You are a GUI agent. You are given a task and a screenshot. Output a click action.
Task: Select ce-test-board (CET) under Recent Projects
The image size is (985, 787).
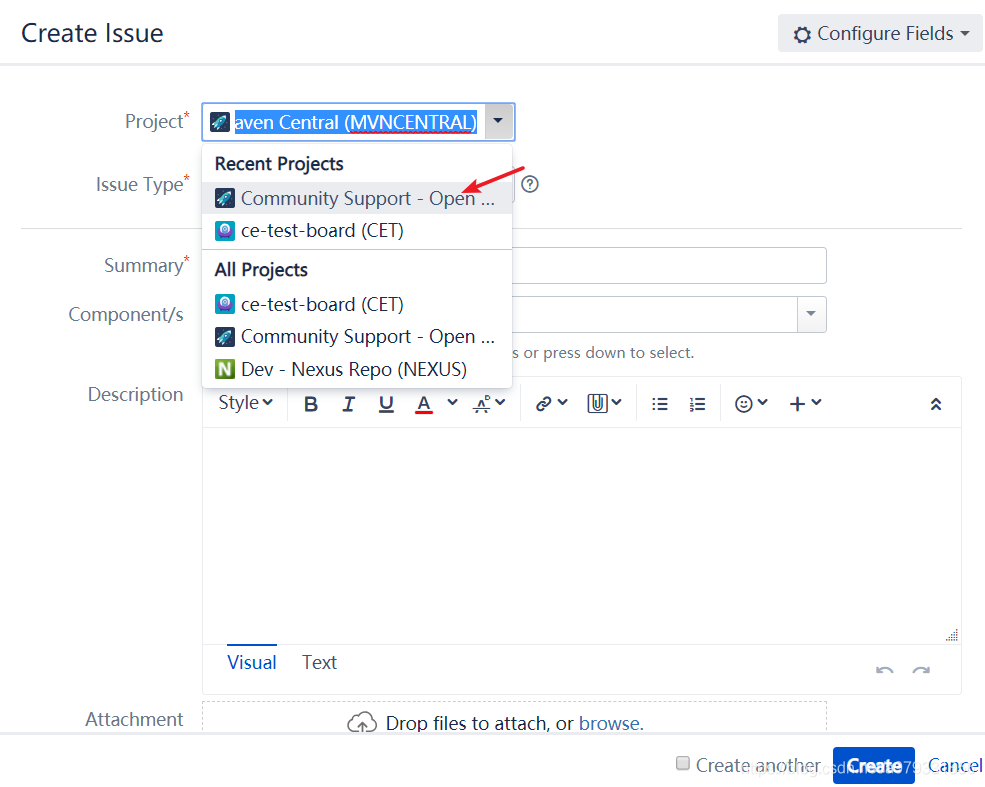[x=357, y=231]
